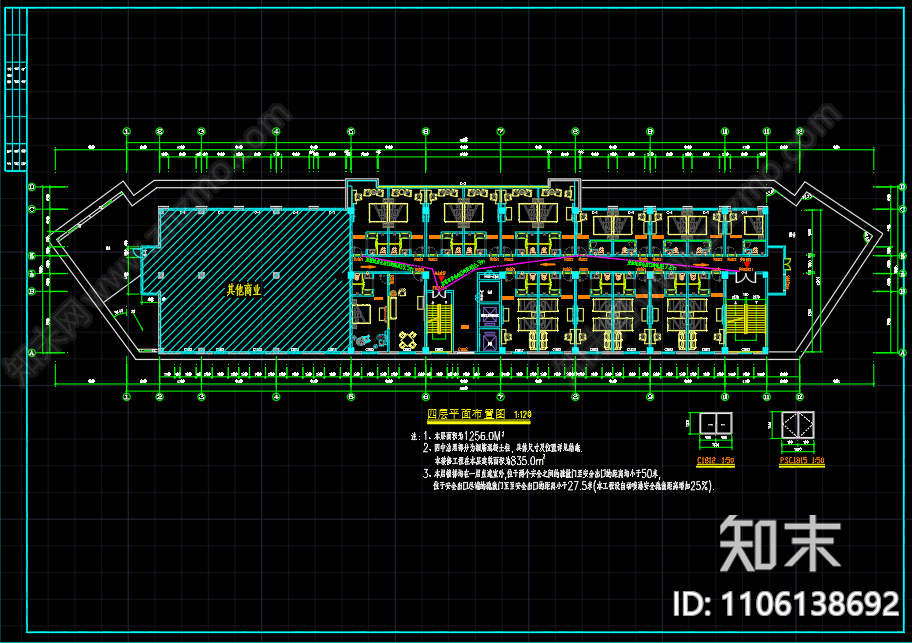This screenshot has width=912, height=643.
Task: Click axis bubble 8 in bottom row
Action: [x=575, y=397]
